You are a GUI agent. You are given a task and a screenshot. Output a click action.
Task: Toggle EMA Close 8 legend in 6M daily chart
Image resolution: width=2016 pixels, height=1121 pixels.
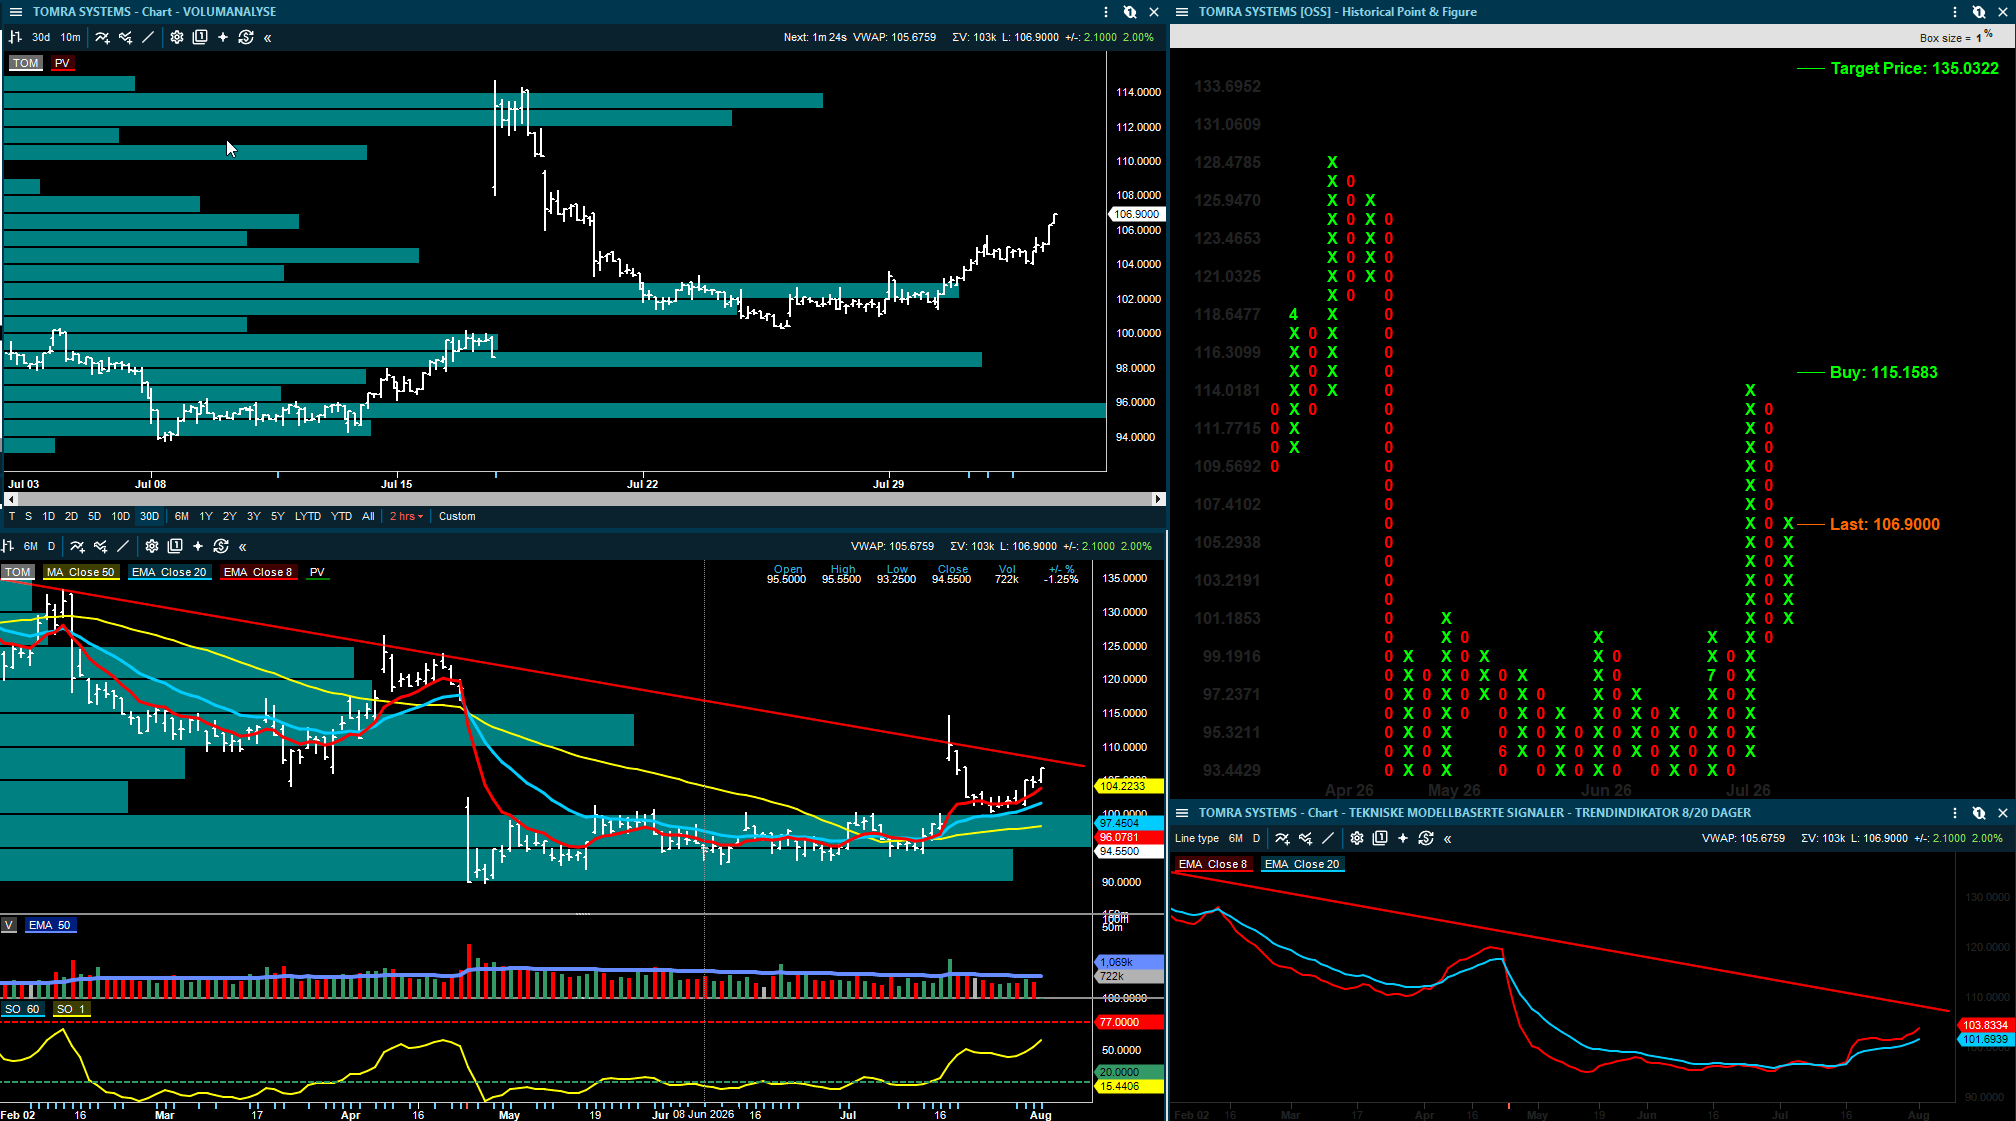258,572
